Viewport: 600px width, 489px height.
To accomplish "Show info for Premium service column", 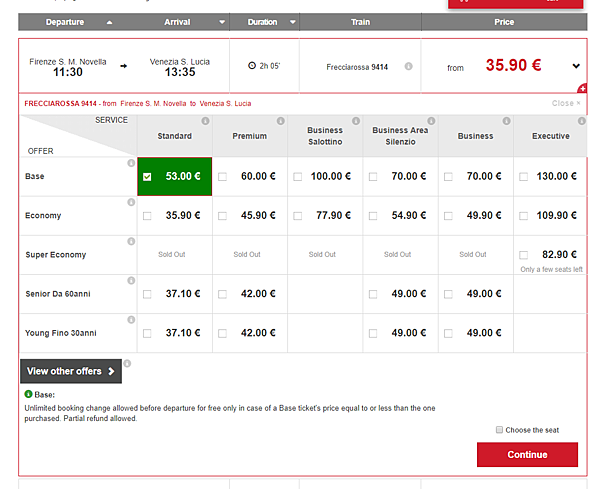I will [281, 121].
